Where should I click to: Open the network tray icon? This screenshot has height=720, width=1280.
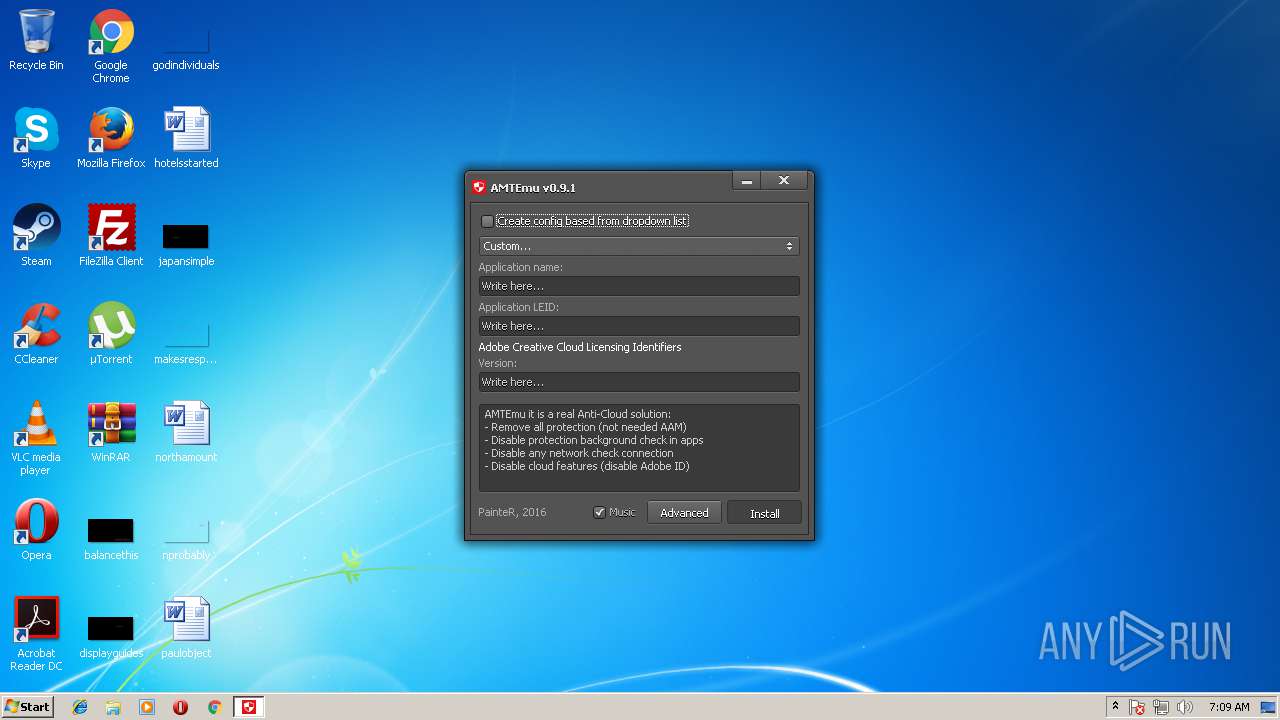click(1161, 707)
